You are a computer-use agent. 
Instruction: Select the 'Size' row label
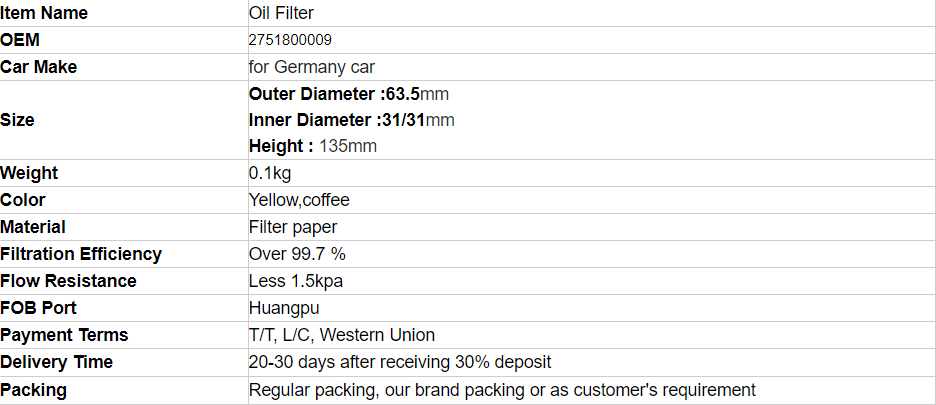click(x=17, y=120)
